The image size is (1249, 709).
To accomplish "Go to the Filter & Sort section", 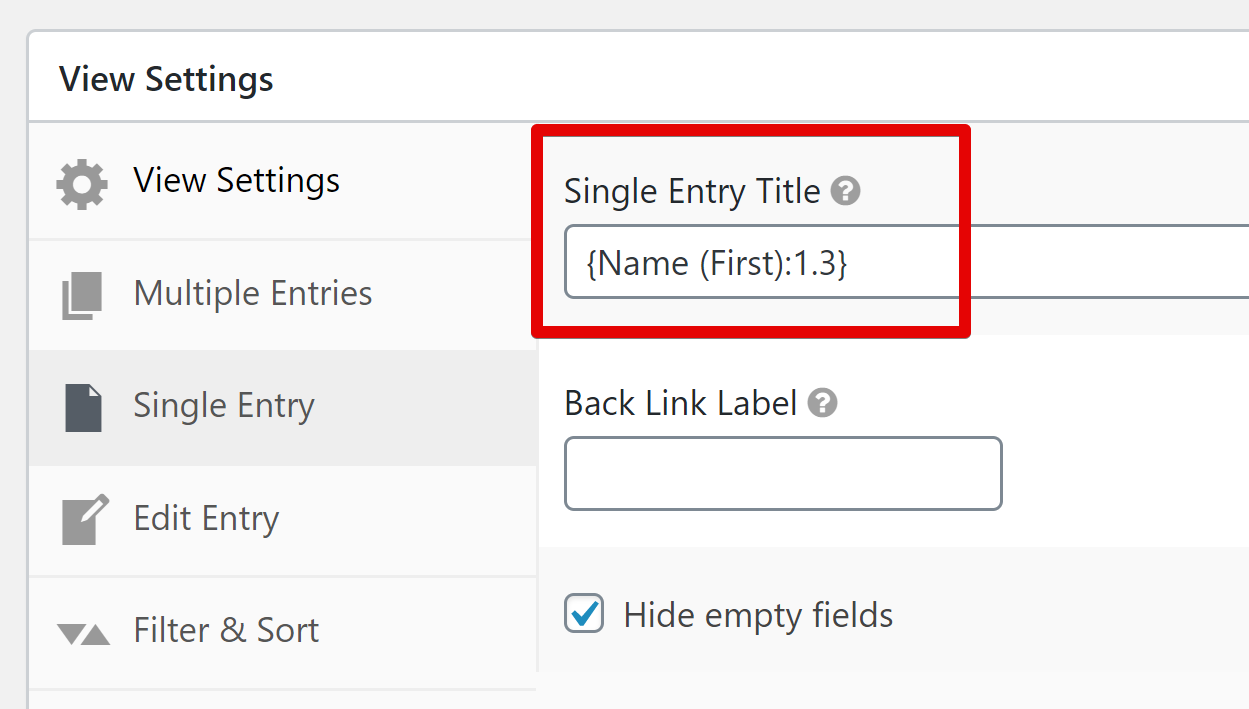I will click(225, 629).
